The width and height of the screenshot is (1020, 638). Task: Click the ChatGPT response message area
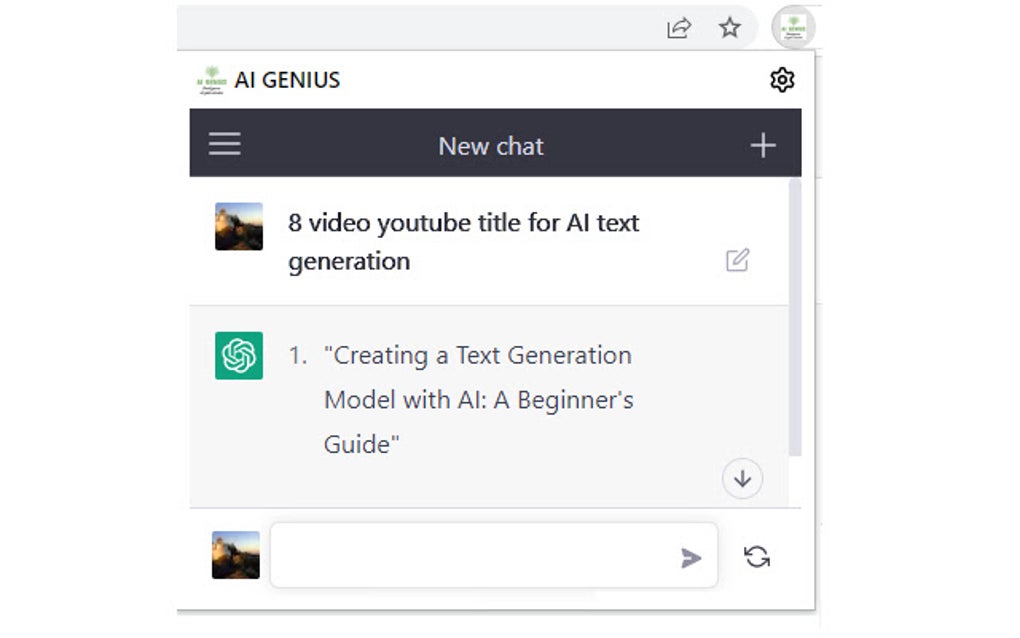[x=490, y=400]
